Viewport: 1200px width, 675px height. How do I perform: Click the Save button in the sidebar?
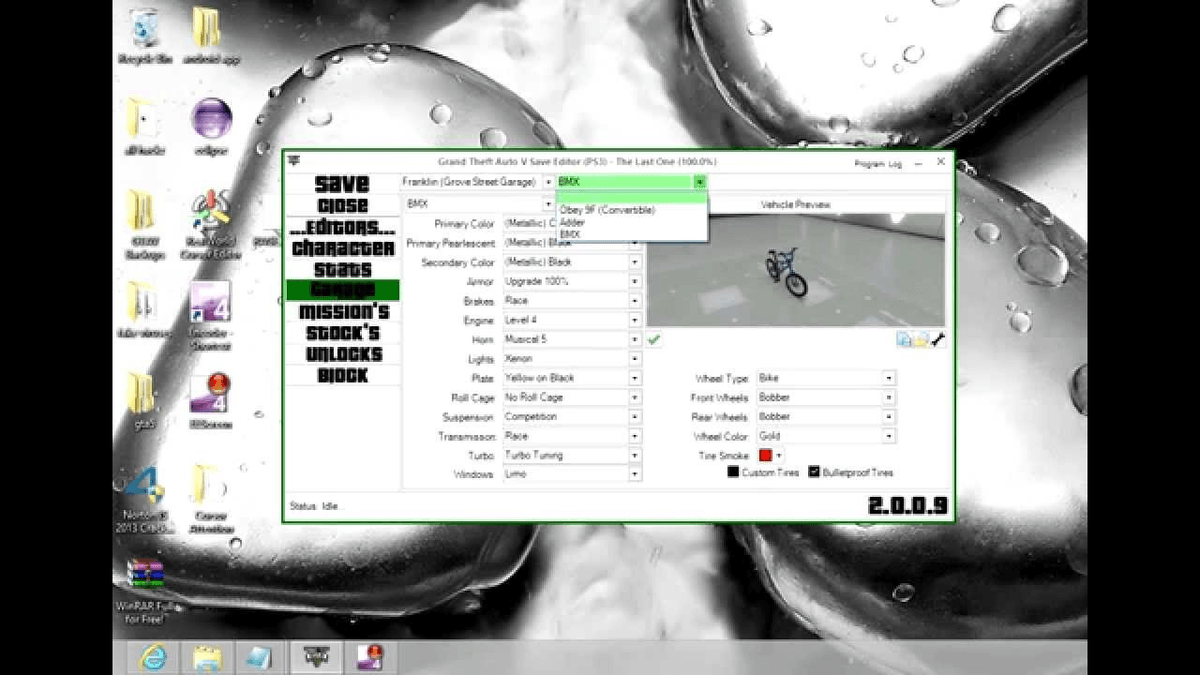(343, 184)
